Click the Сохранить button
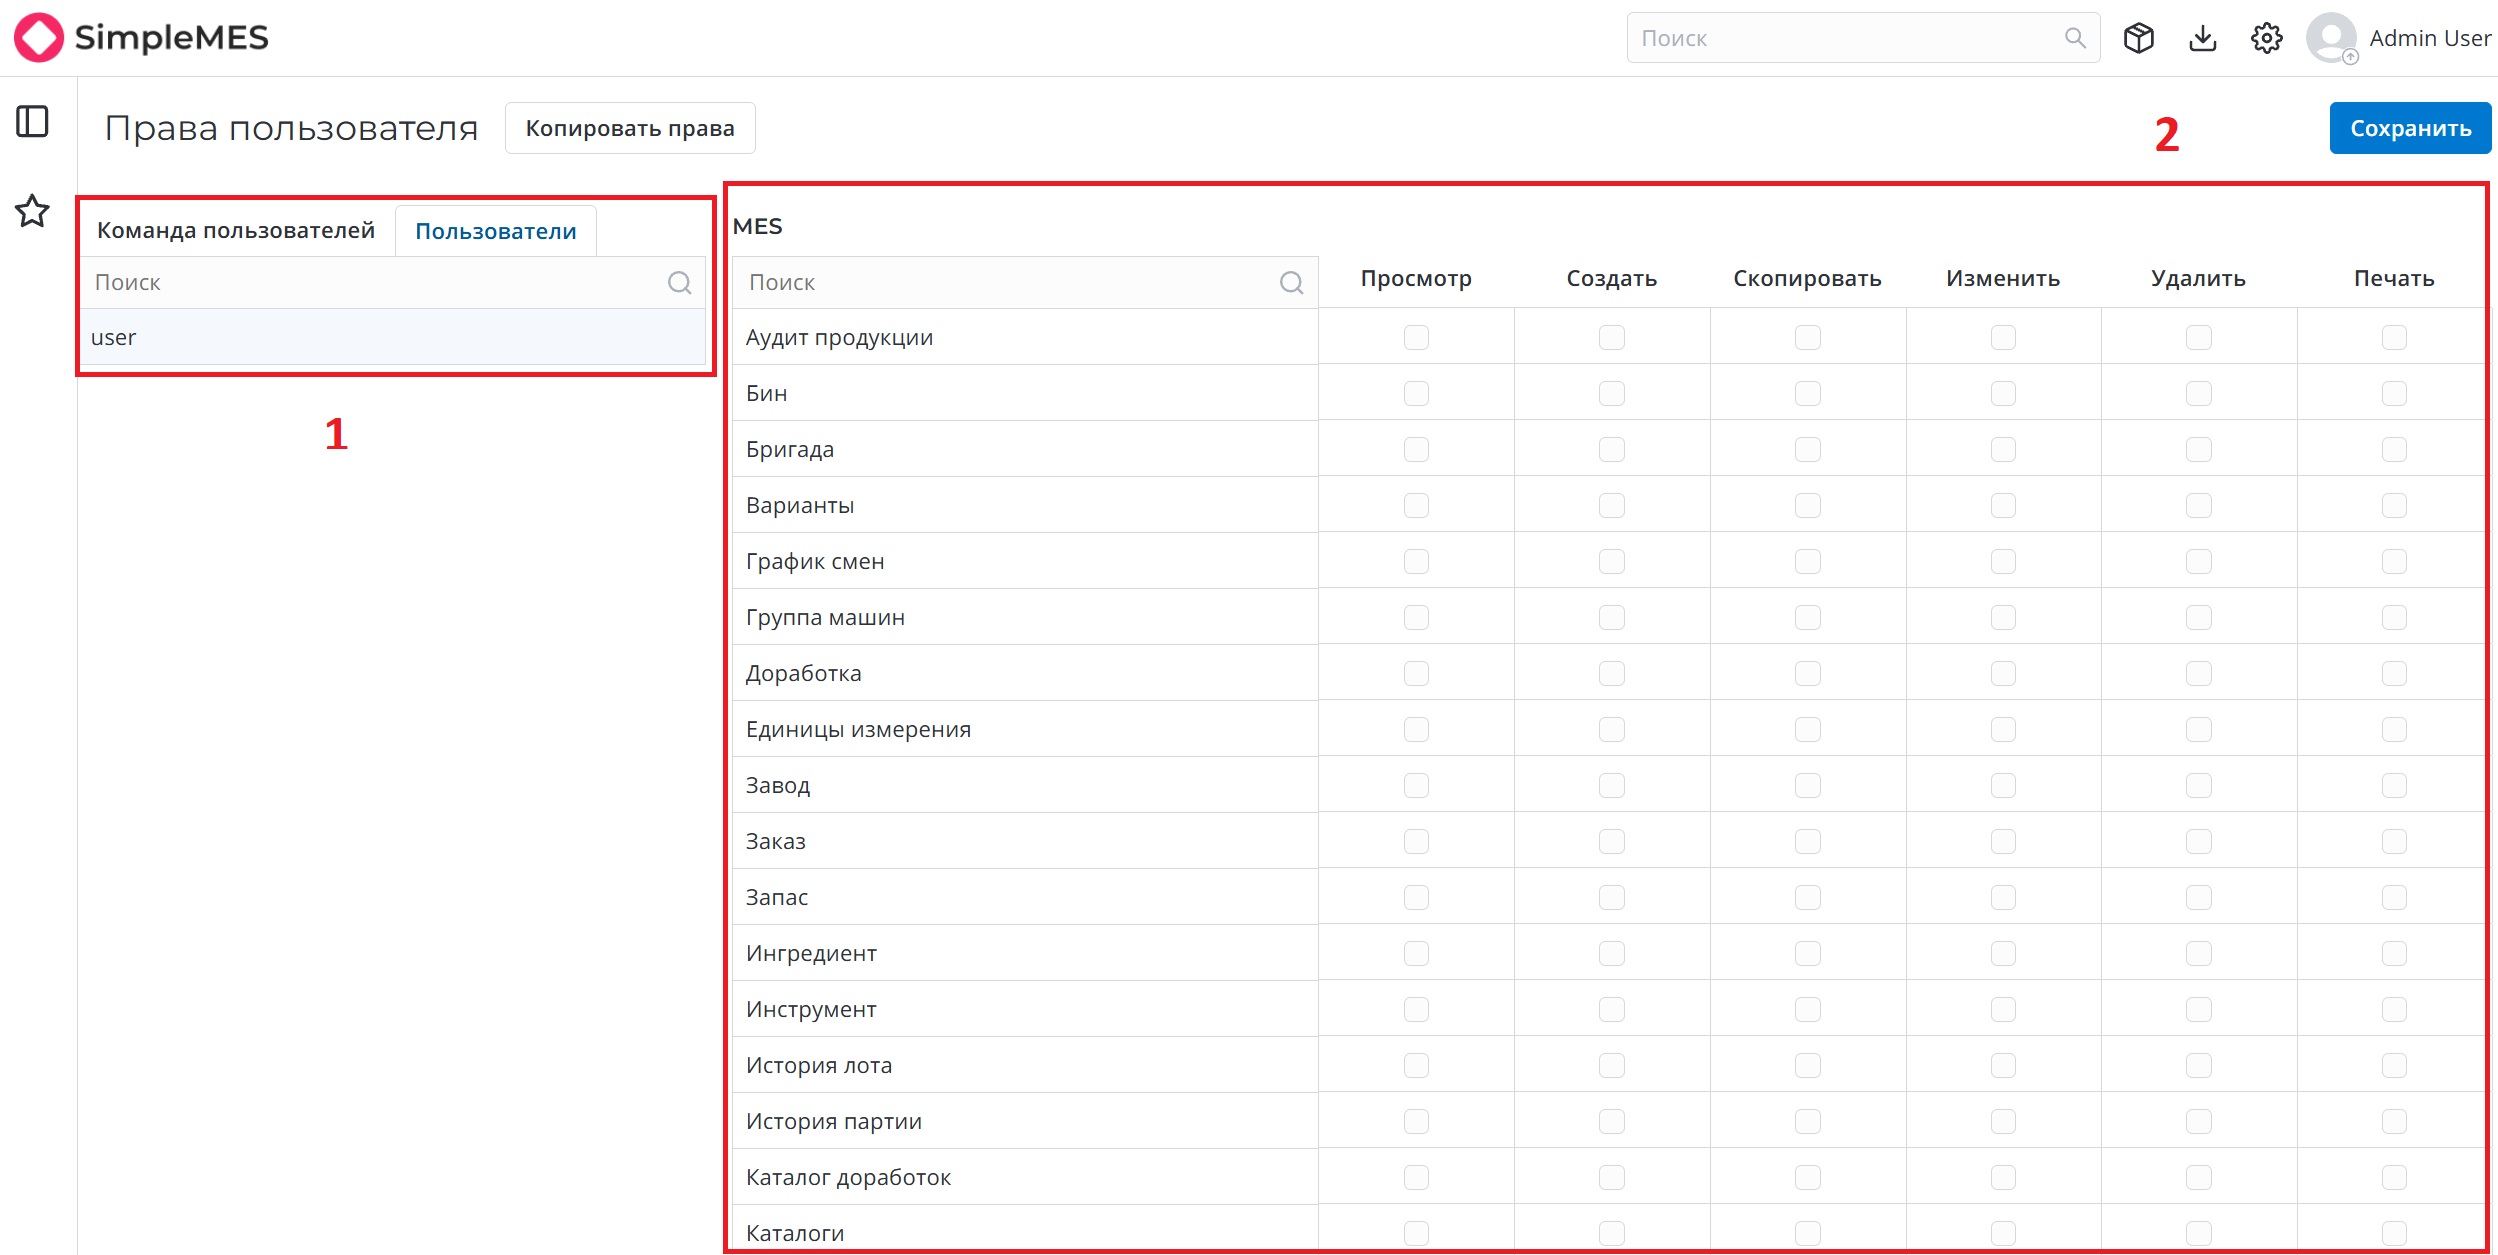 tap(2410, 128)
